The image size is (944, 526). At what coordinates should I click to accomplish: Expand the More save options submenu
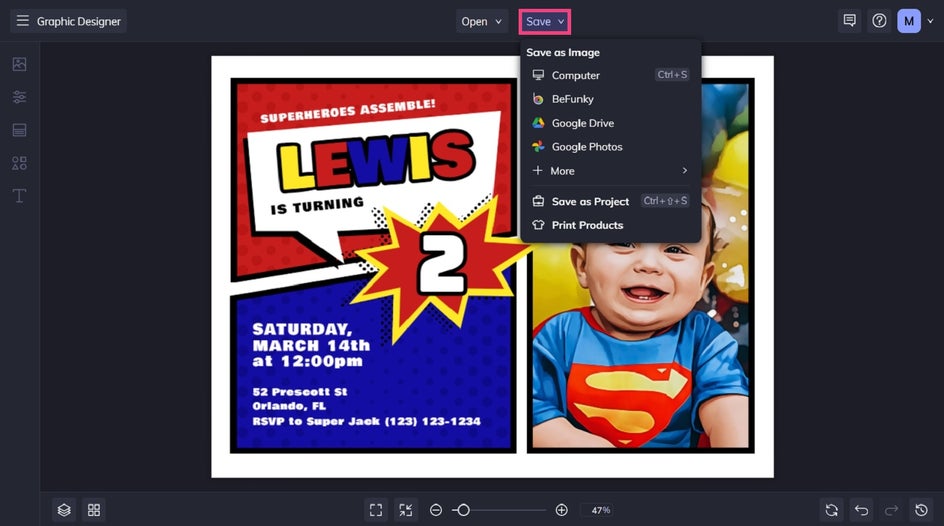click(x=610, y=171)
